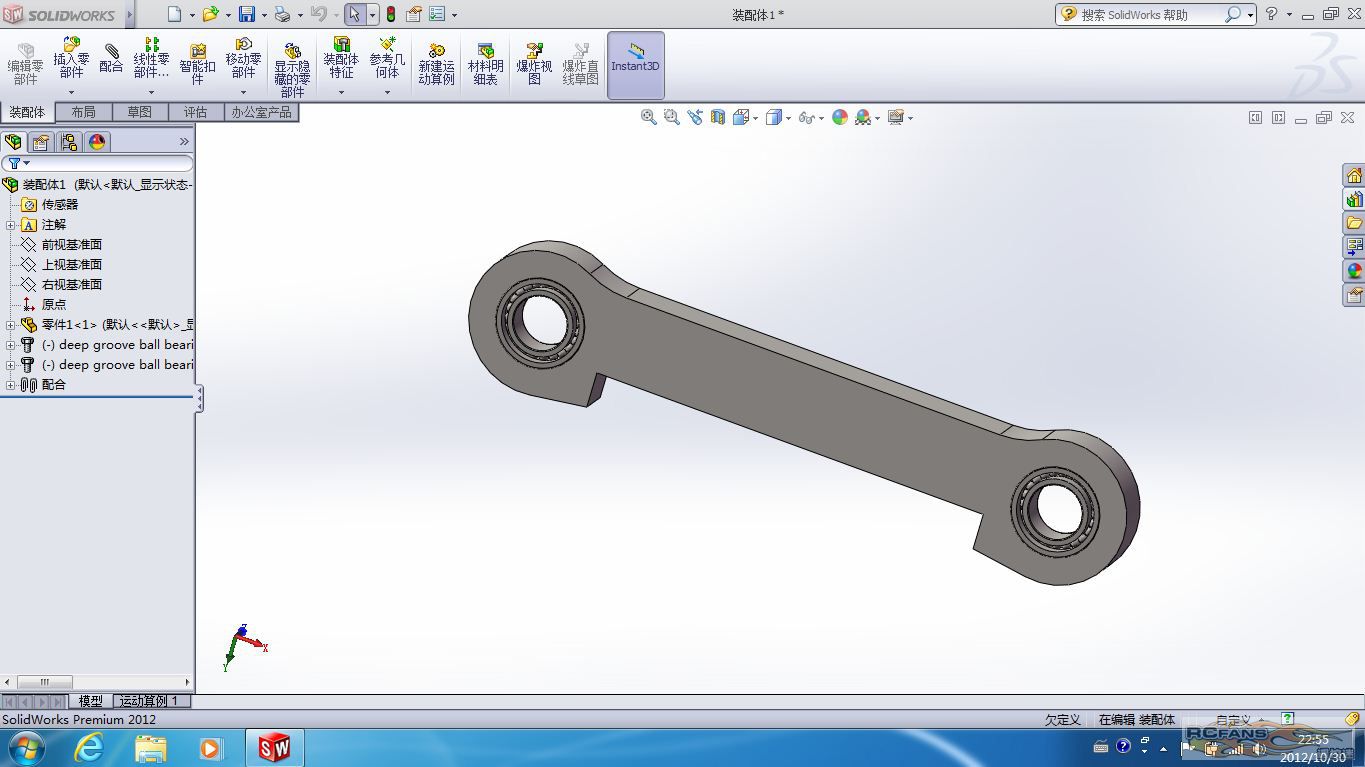The height and width of the screenshot is (767, 1365).
Task: Click the 显示隐藏的零部件 tool
Action: (292, 70)
